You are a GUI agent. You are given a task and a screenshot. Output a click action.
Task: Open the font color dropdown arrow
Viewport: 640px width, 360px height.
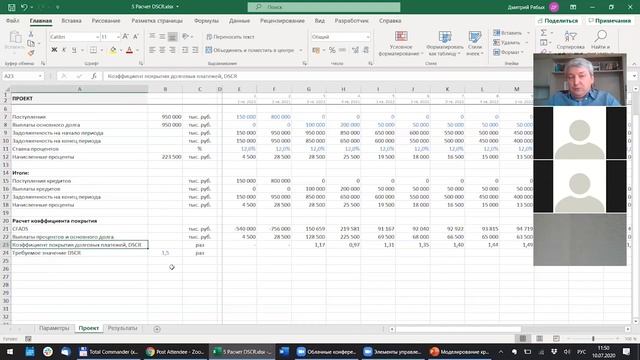point(137,50)
